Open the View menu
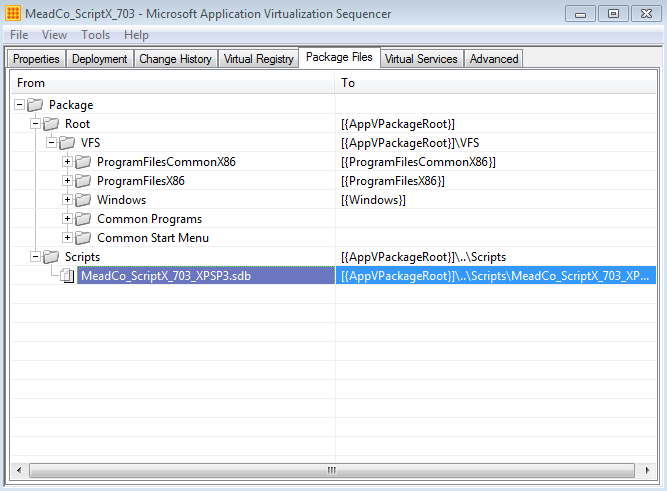667x491 pixels. pos(54,35)
